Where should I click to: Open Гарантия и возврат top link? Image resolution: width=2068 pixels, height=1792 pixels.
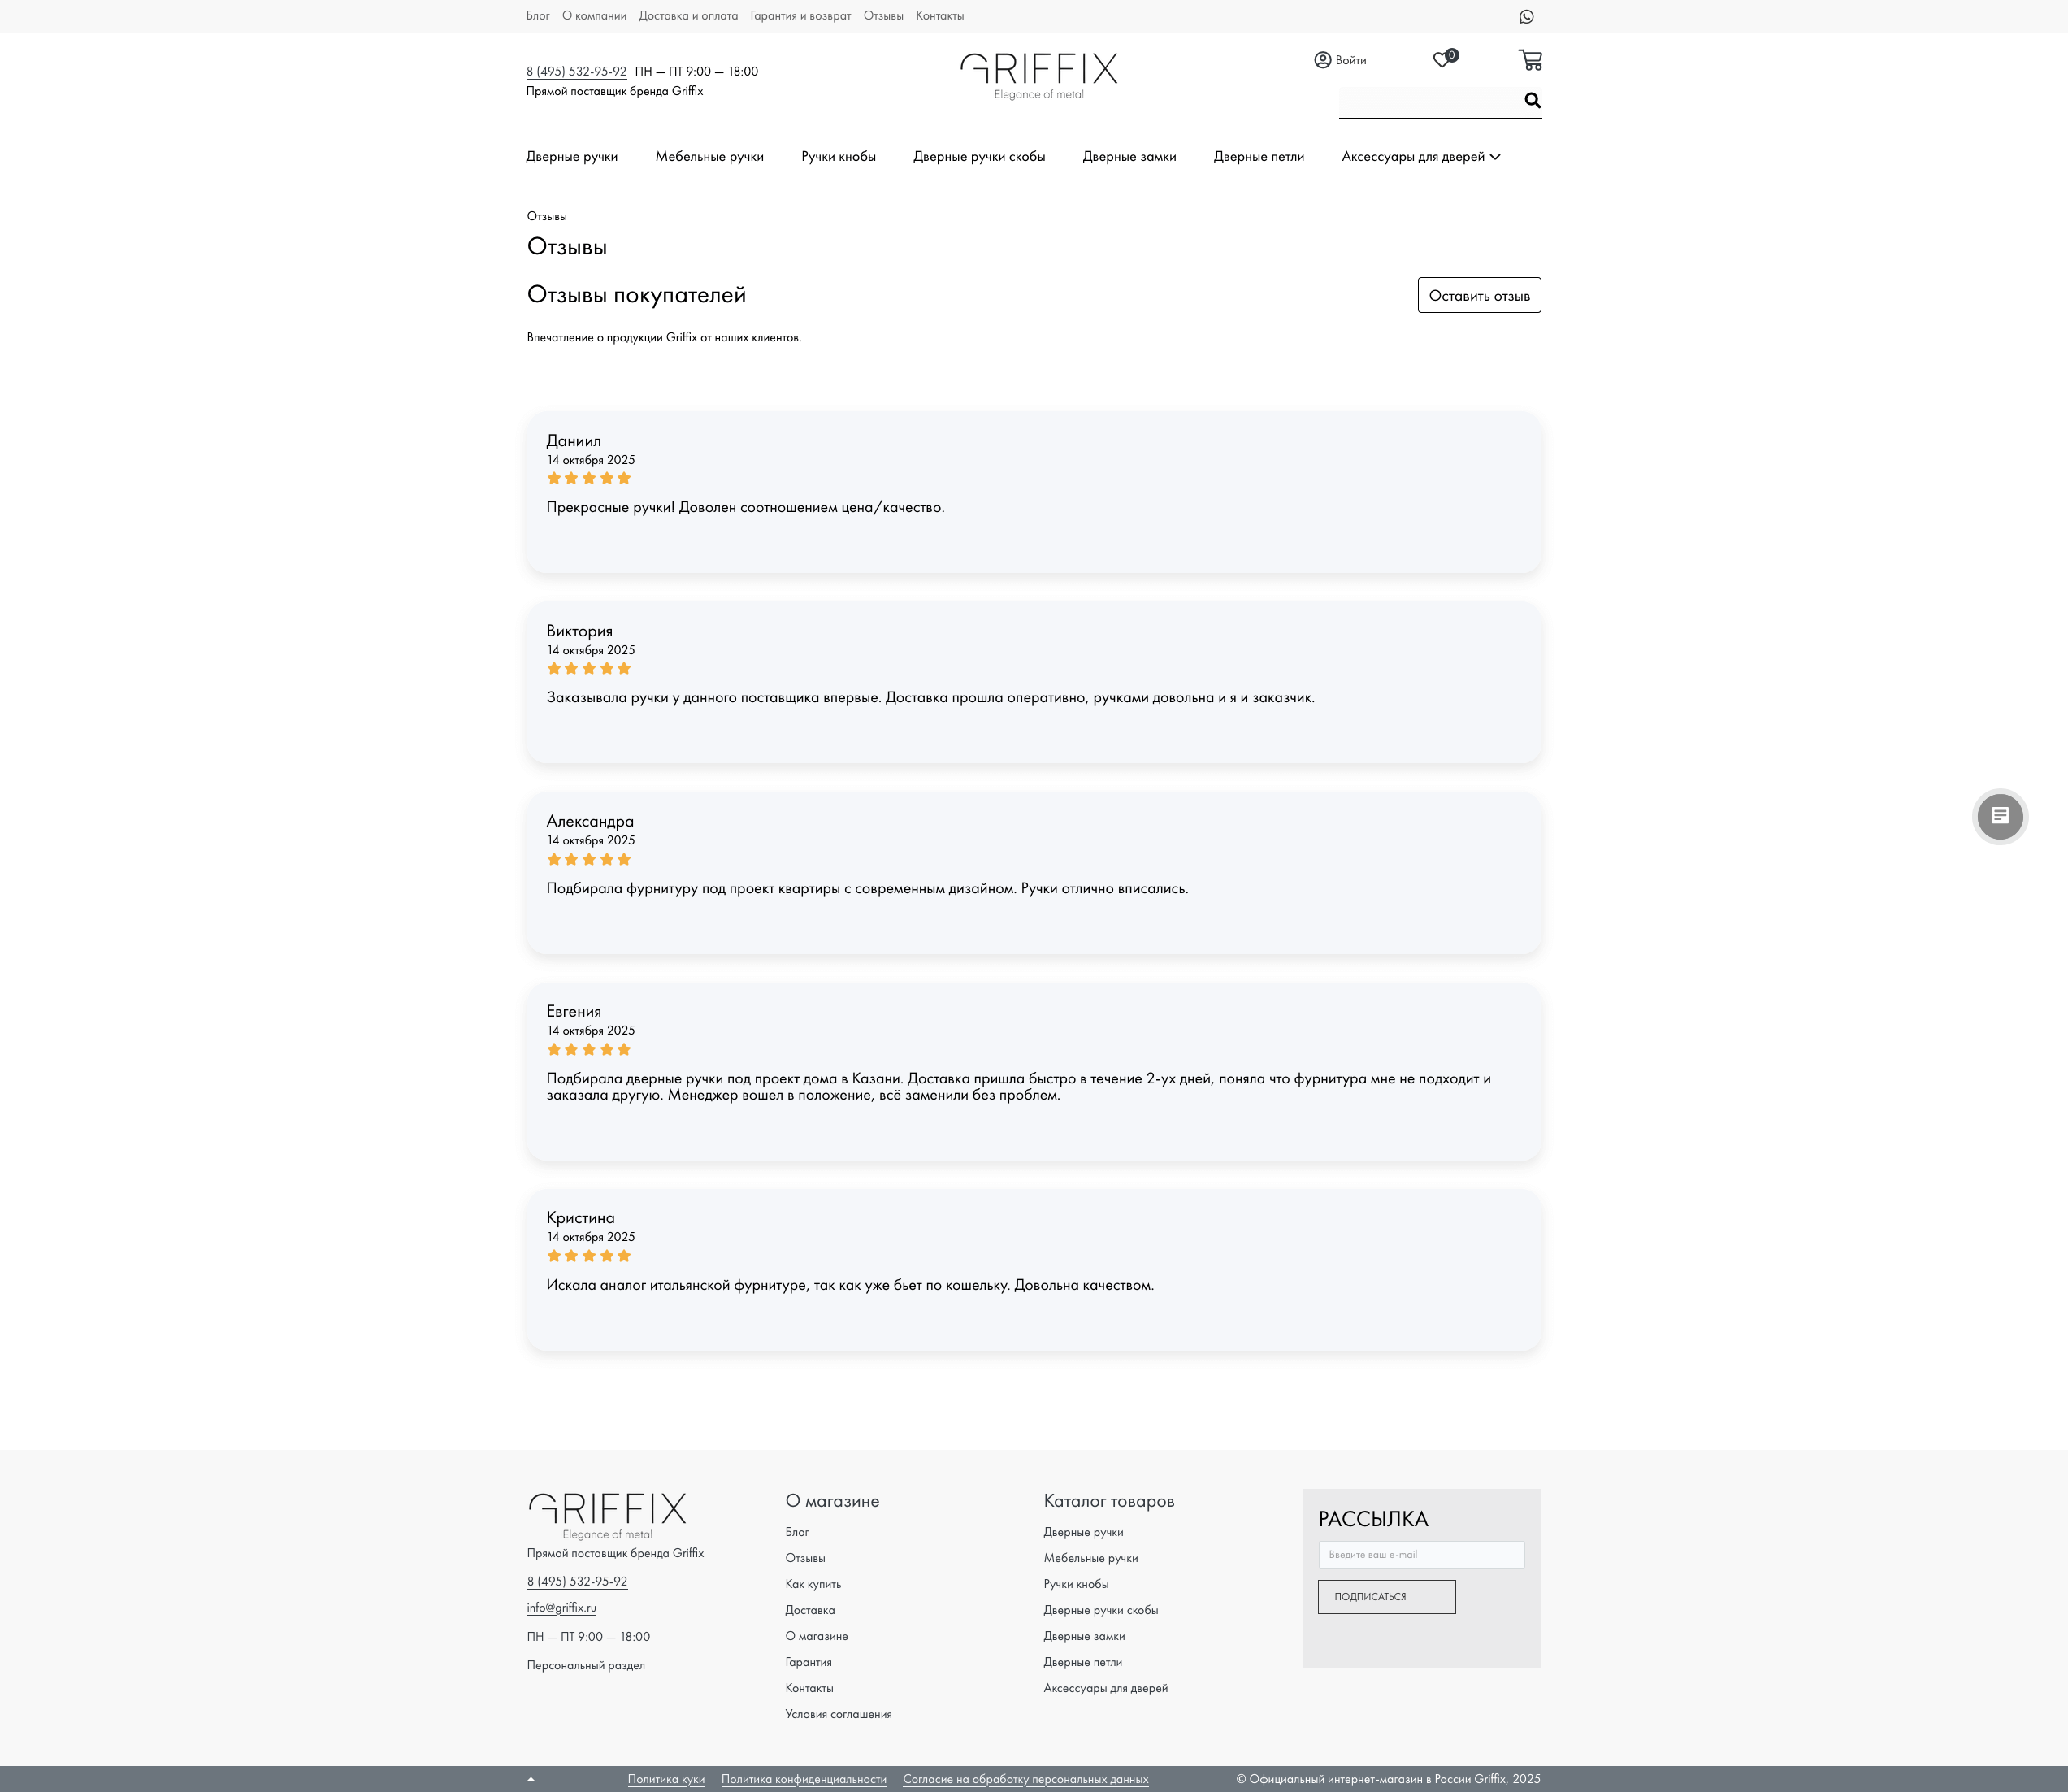(x=800, y=16)
